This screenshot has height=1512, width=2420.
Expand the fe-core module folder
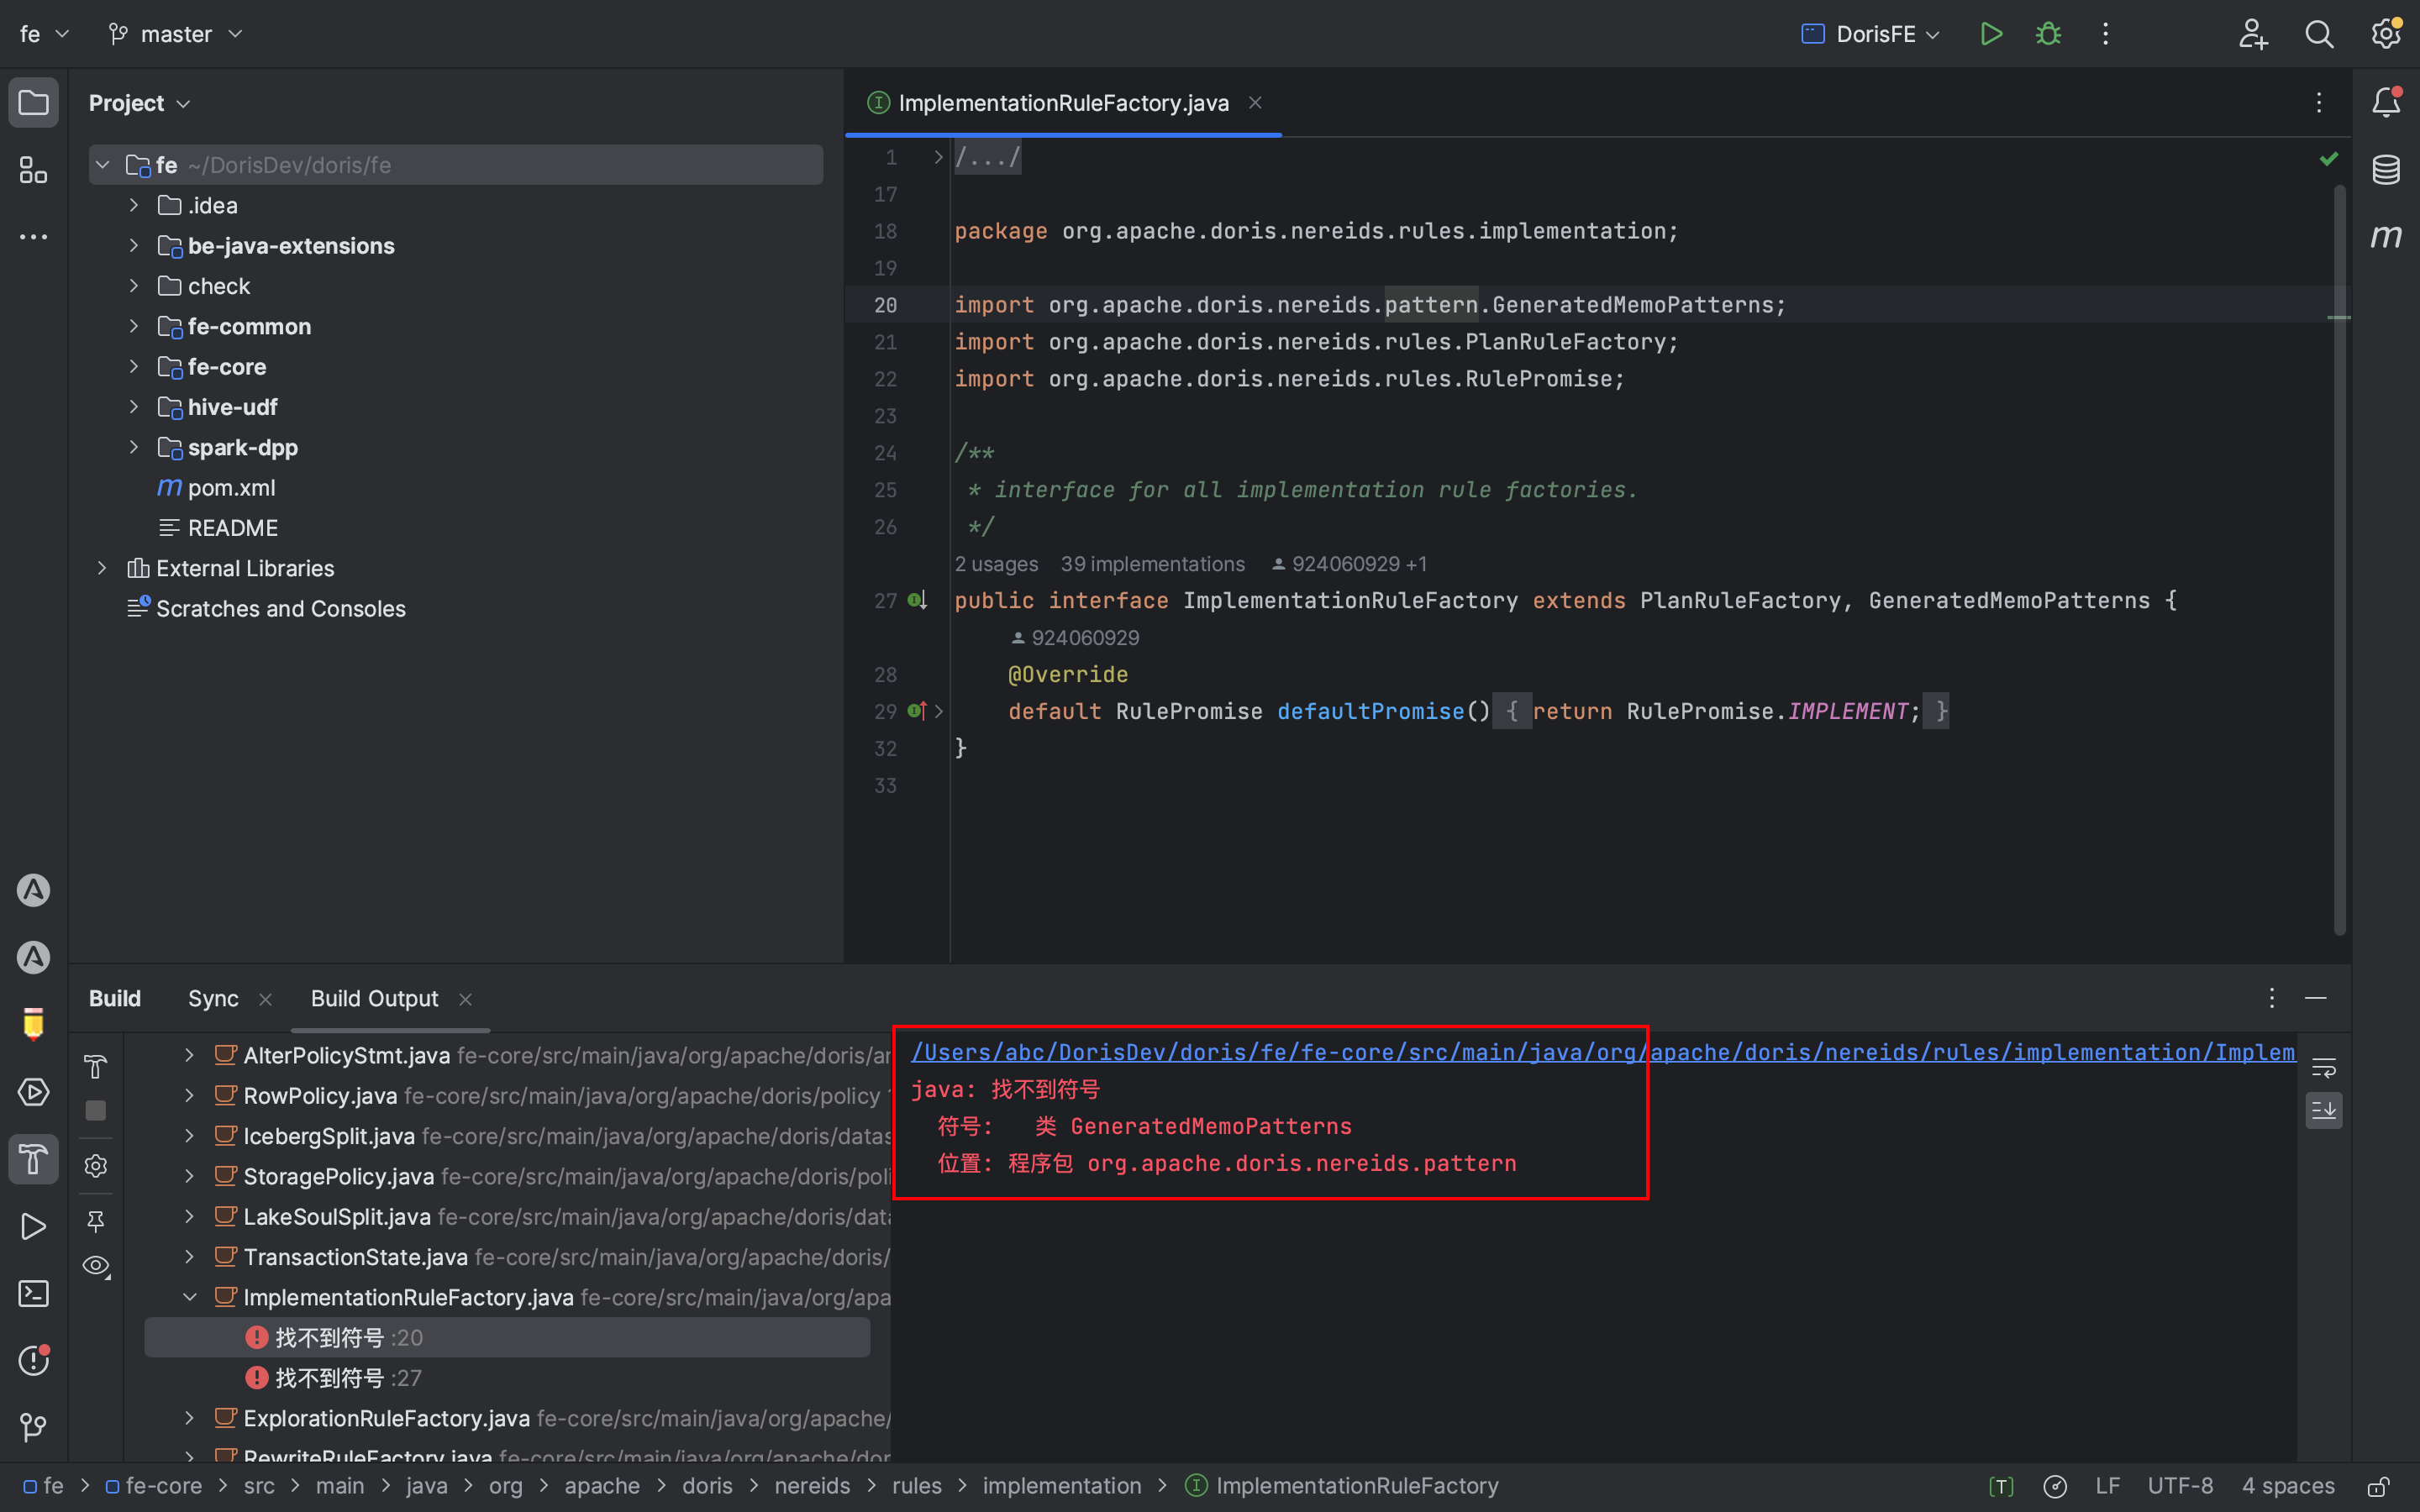(x=134, y=367)
